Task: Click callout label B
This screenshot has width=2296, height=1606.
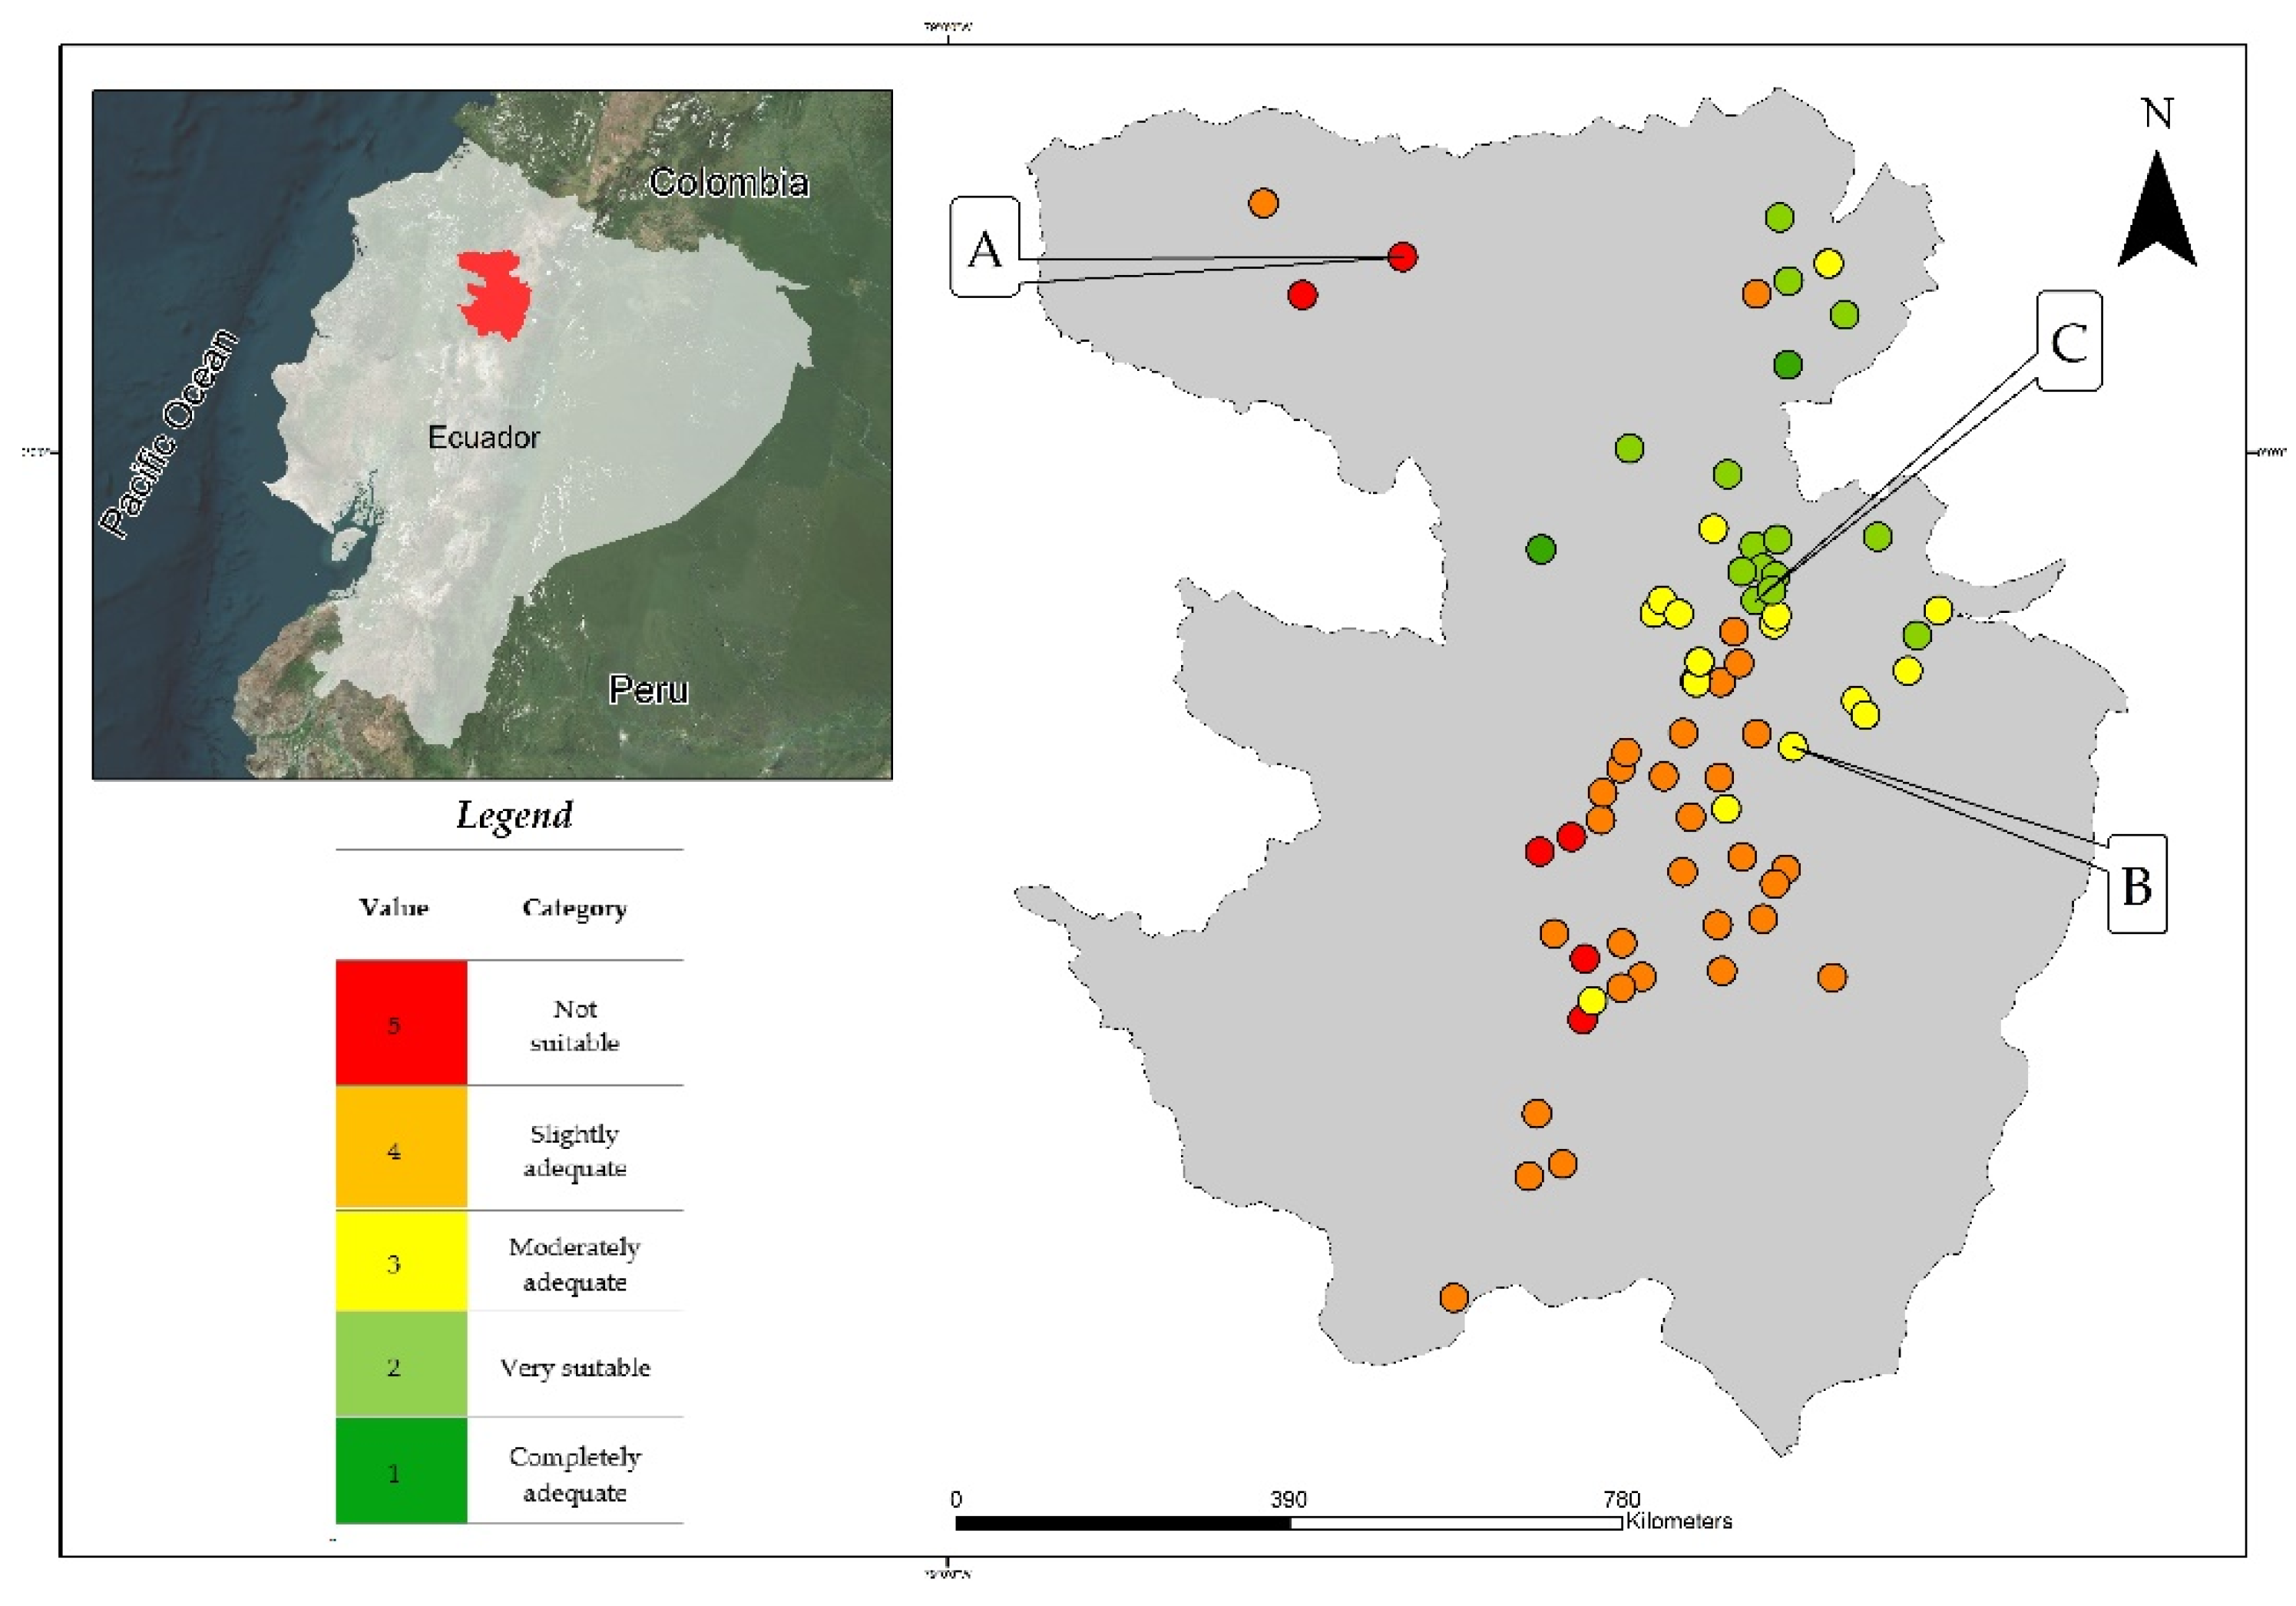Action: click(x=2136, y=885)
